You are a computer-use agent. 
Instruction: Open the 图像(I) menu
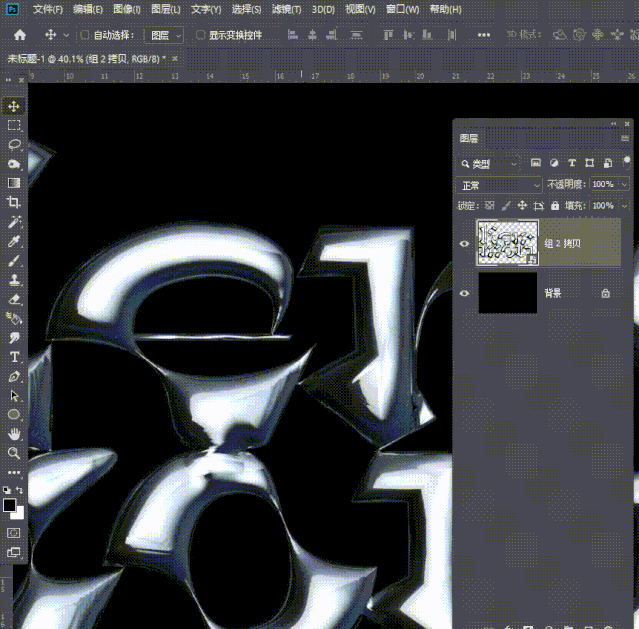pyautogui.click(x=127, y=9)
